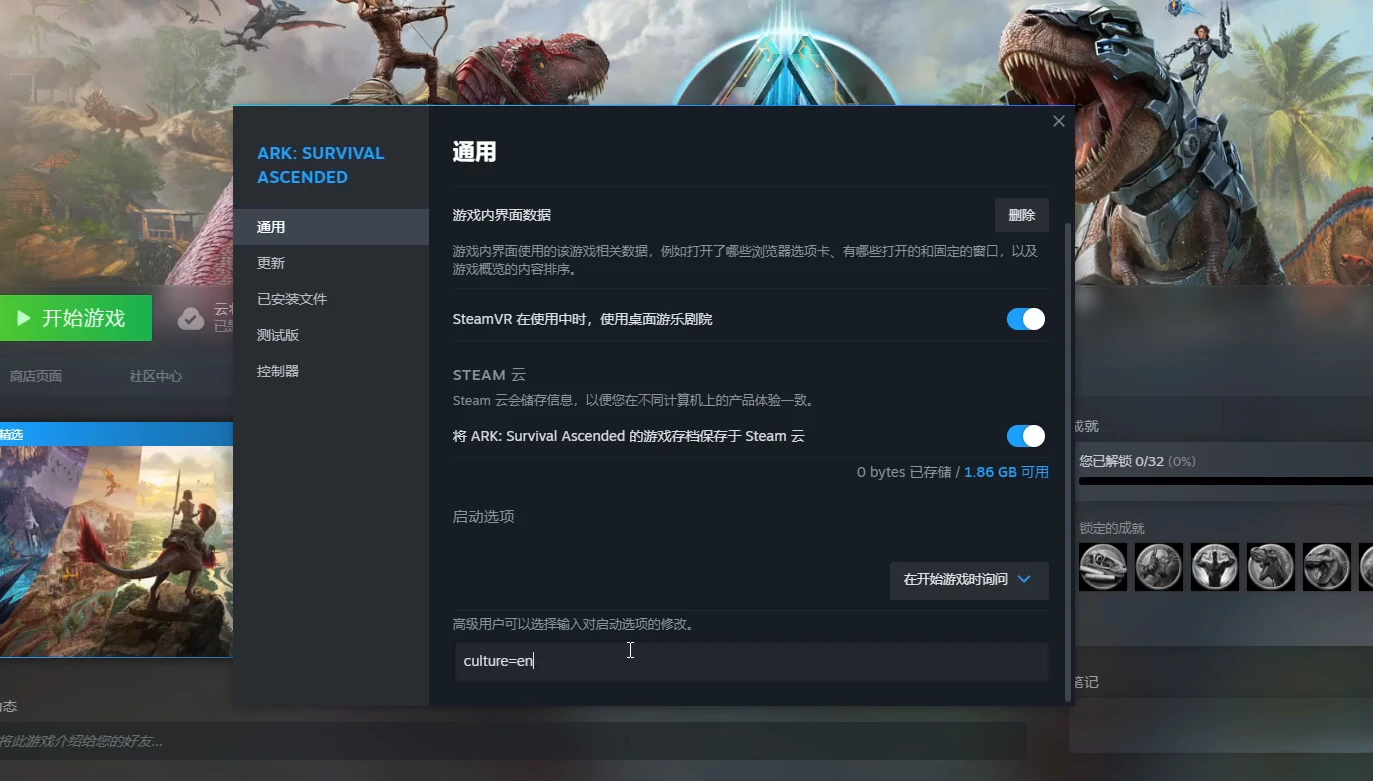
Task: Click the 锁定的成就 heading
Action: click(1112, 528)
